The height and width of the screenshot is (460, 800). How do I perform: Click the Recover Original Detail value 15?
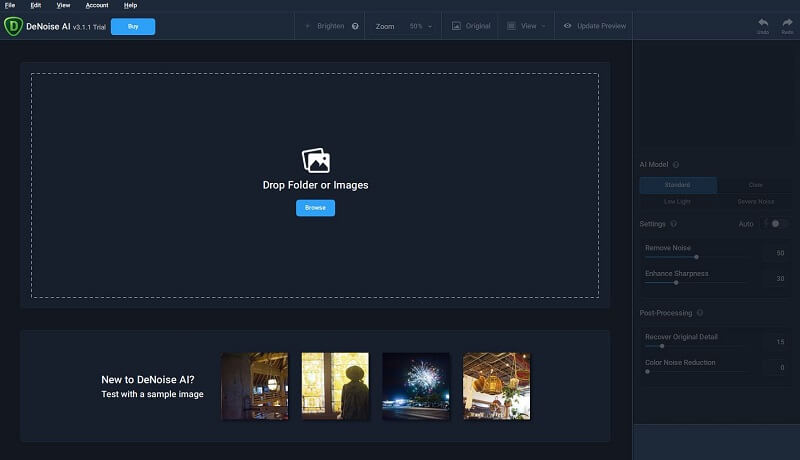coord(777,342)
